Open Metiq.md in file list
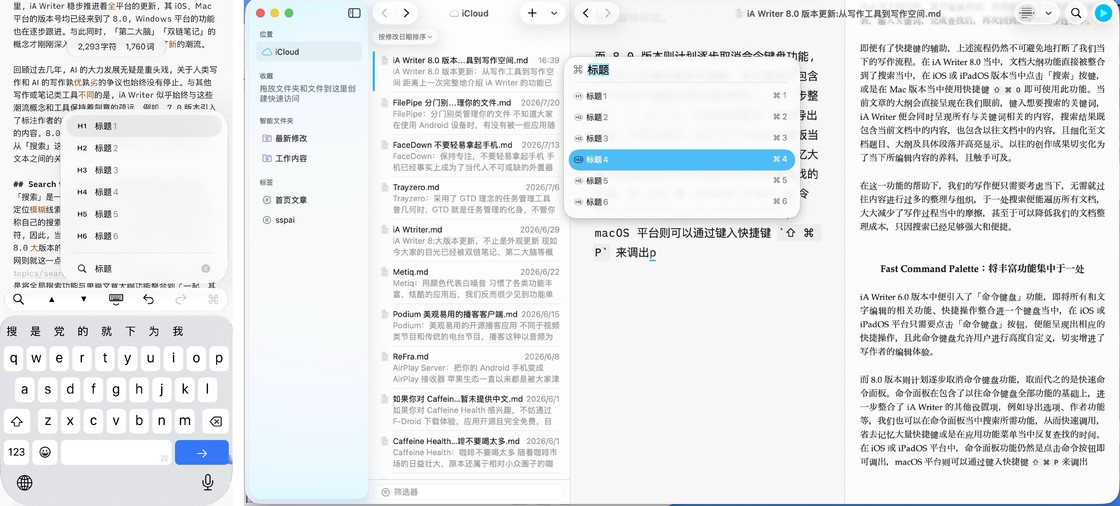The height and width of the screenshot is (506, 1120). click(x=471, y=282)
